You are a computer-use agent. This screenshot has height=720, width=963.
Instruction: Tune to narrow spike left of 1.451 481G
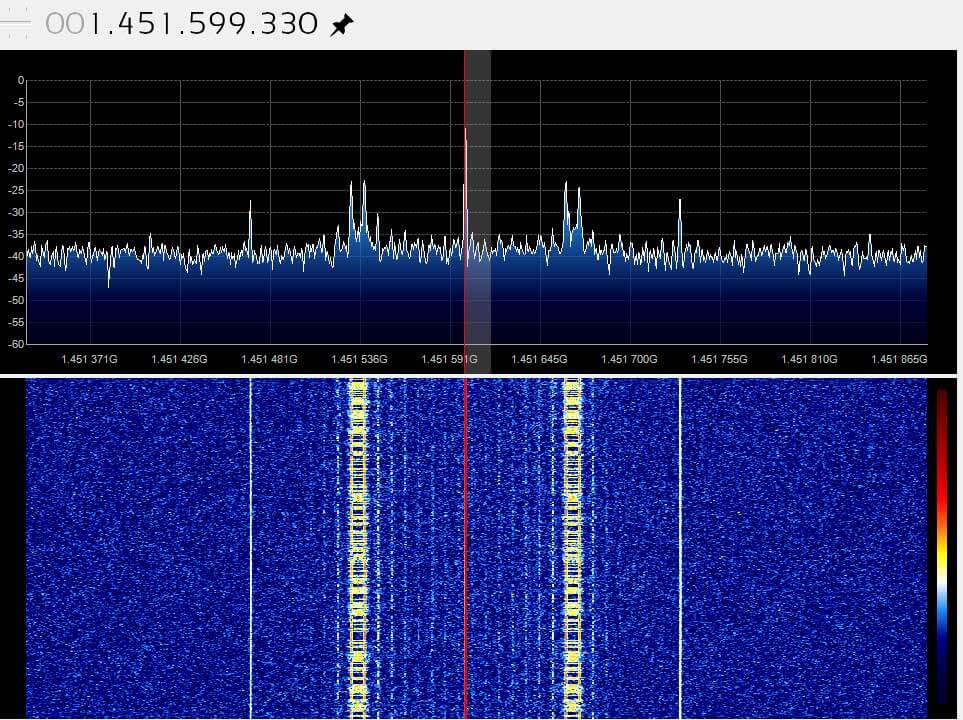tap(250, 227)
